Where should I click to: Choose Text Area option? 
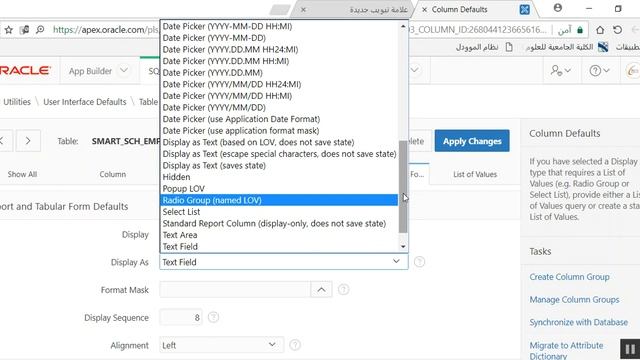(279, 235)
